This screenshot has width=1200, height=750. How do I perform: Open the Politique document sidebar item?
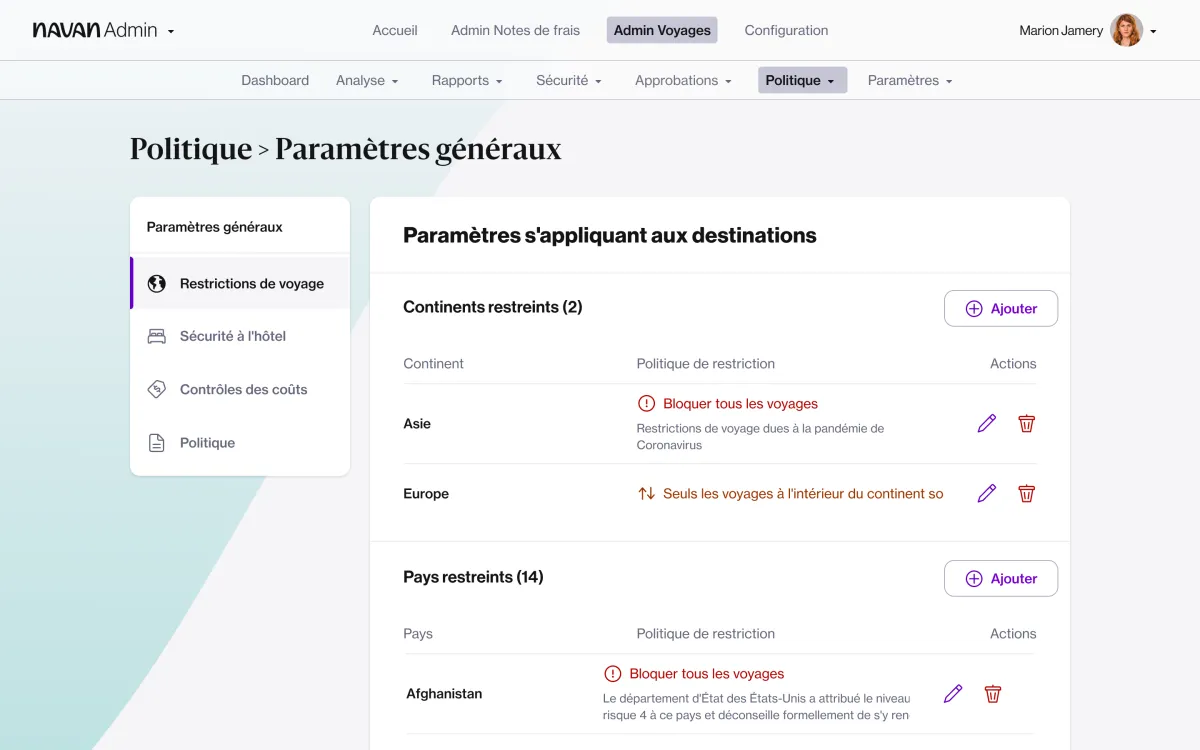pyautogui.click(x=207, y=442)
